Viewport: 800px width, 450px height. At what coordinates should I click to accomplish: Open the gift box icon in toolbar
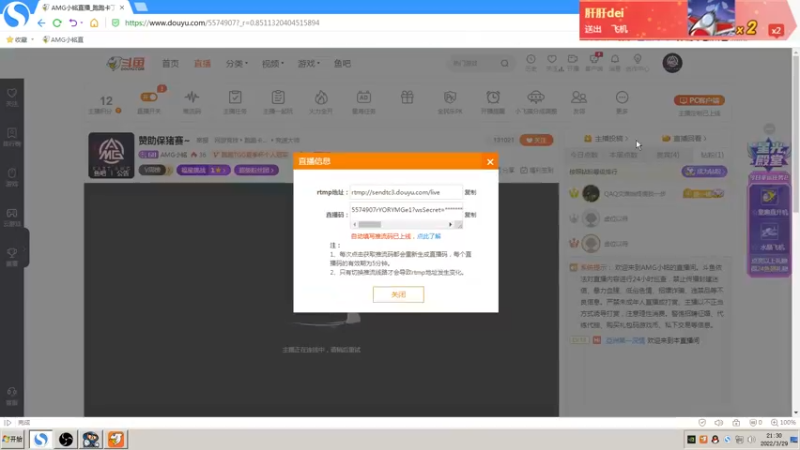[x=407, y=97]
